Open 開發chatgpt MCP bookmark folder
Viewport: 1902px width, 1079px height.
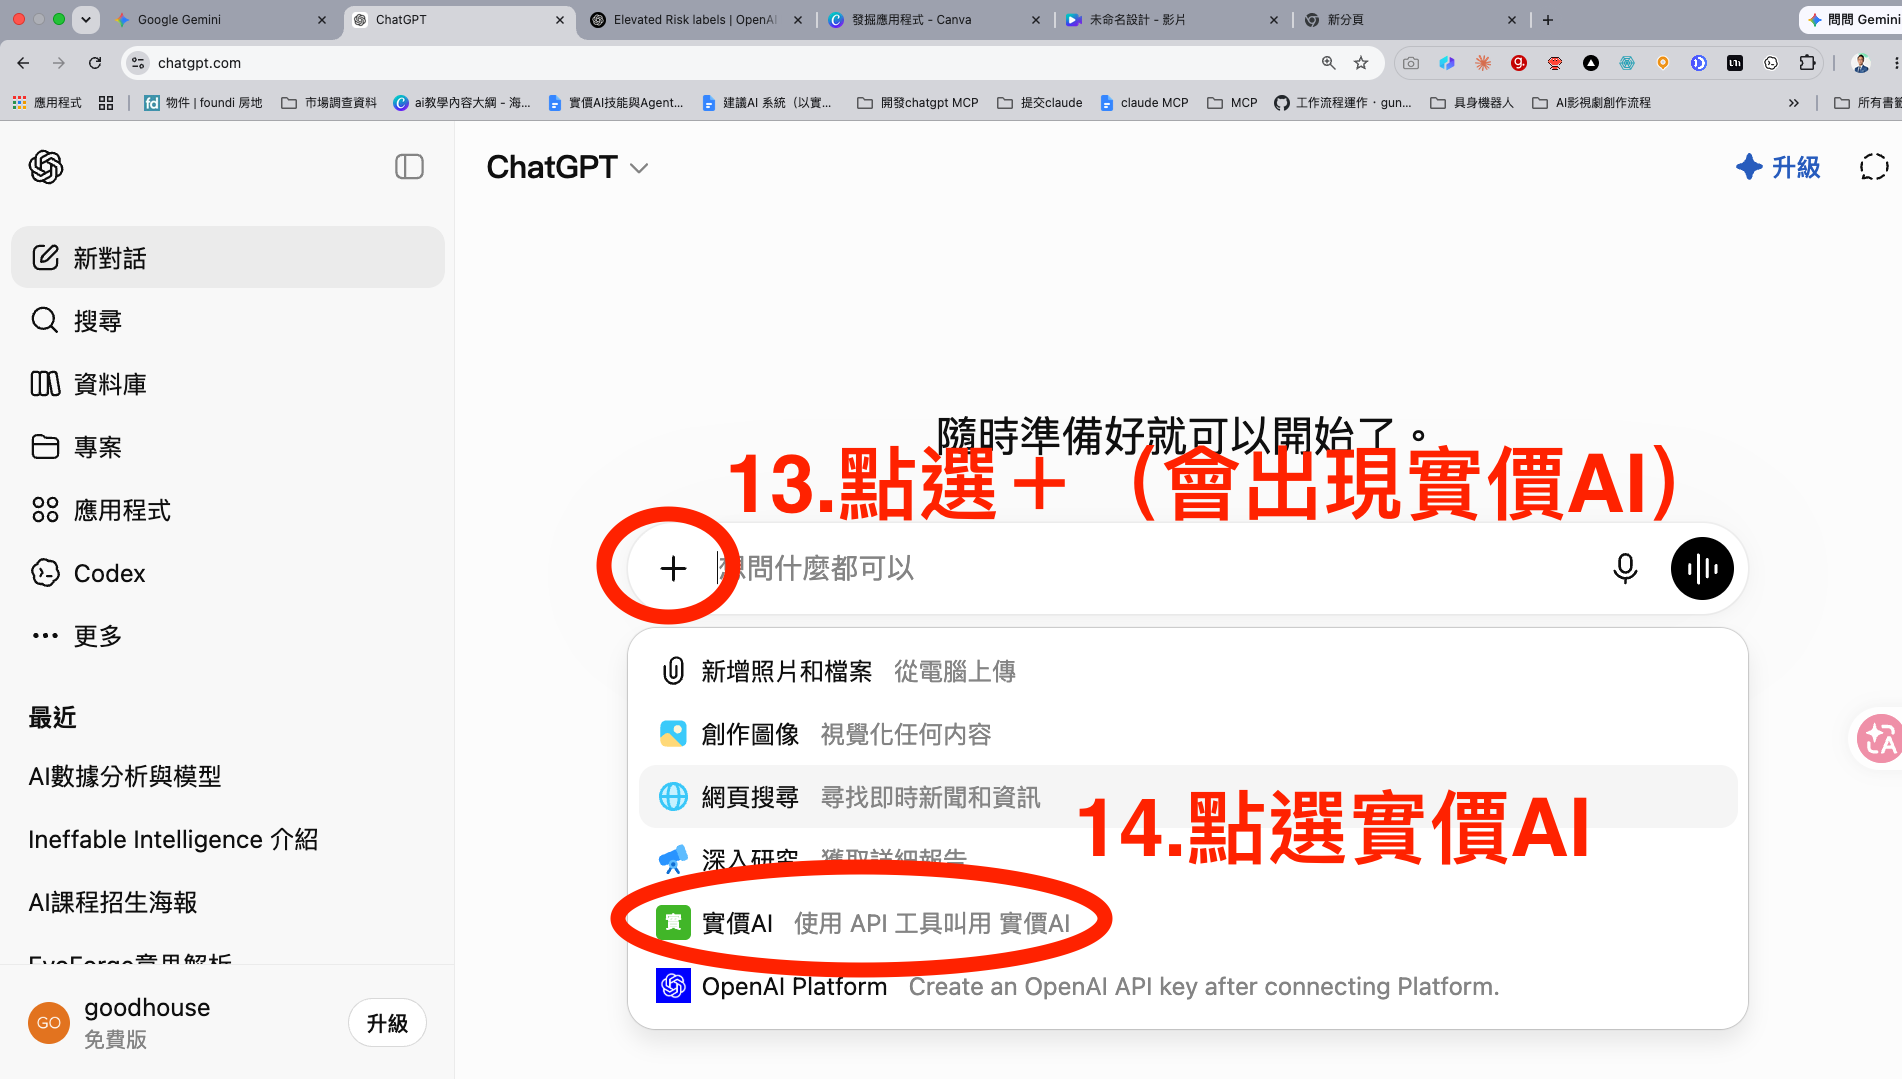(918, 102)
